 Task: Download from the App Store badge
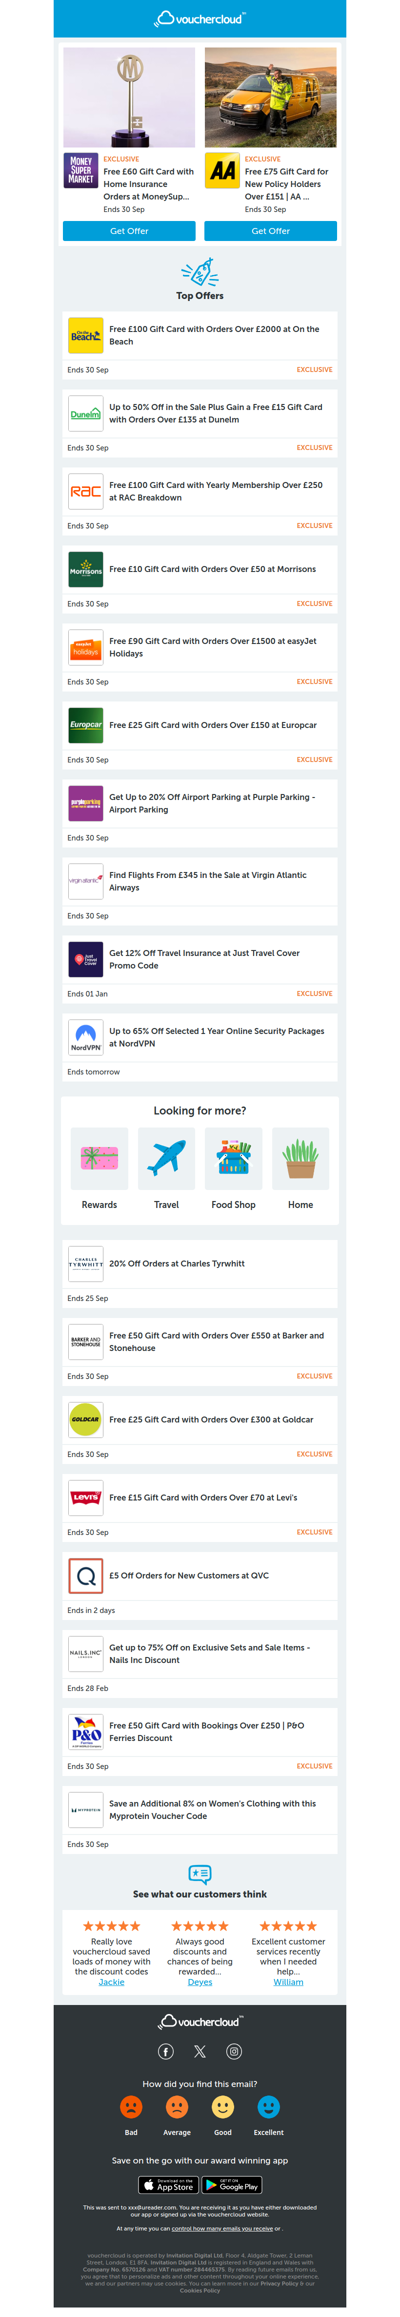click(x=168, y=2185)
